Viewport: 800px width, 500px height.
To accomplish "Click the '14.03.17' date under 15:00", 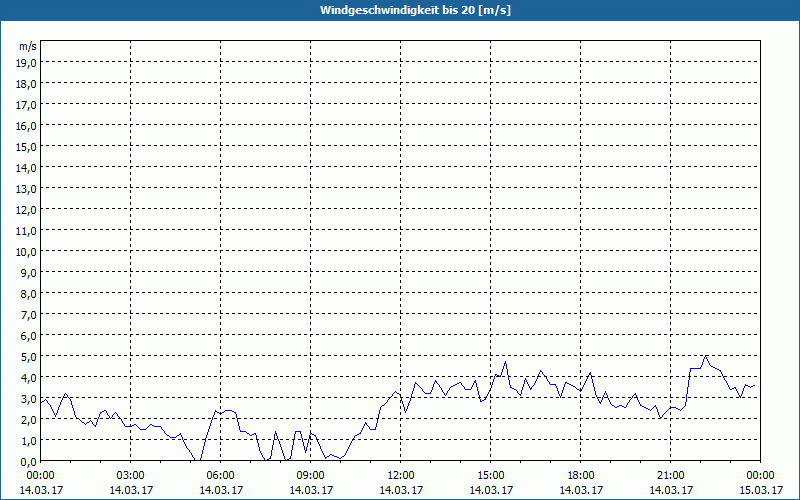I will [x=491, y=490].
